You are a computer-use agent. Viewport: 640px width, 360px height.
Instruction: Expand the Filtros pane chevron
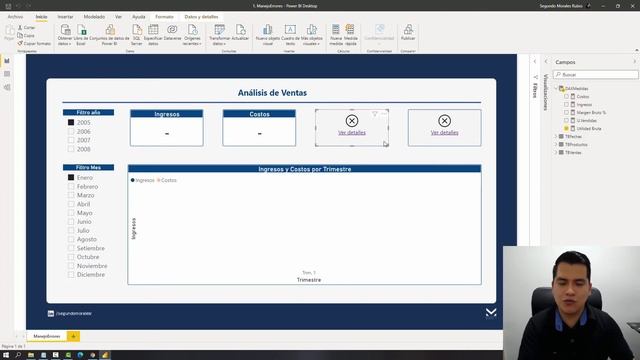click(x=535, y=62)
